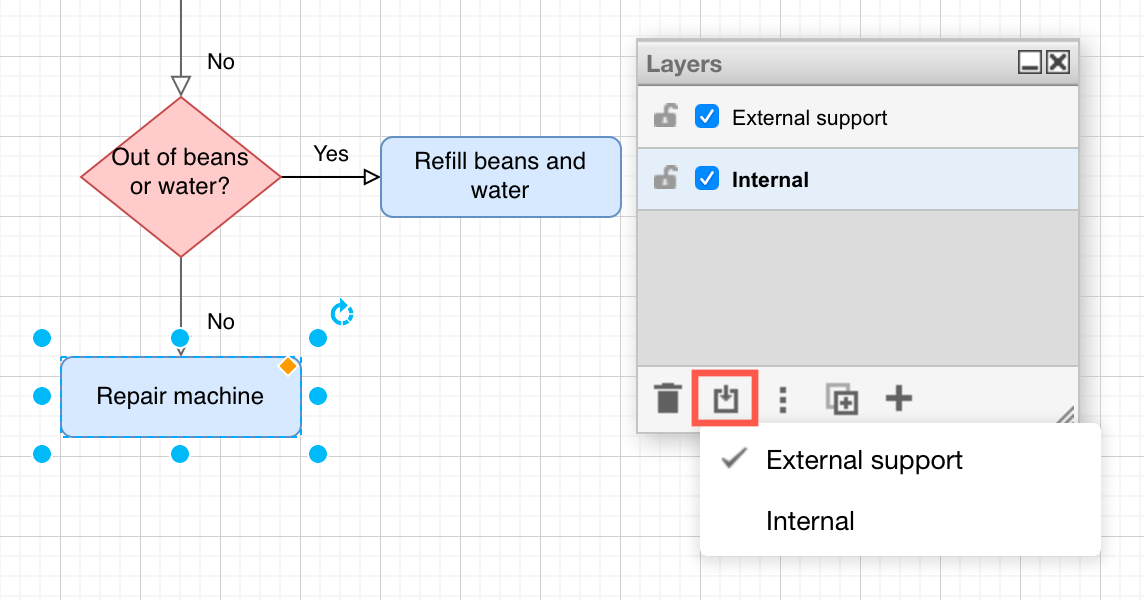
Task: Select the Refill beans and water shape
Action: click(x=500, y=177)
